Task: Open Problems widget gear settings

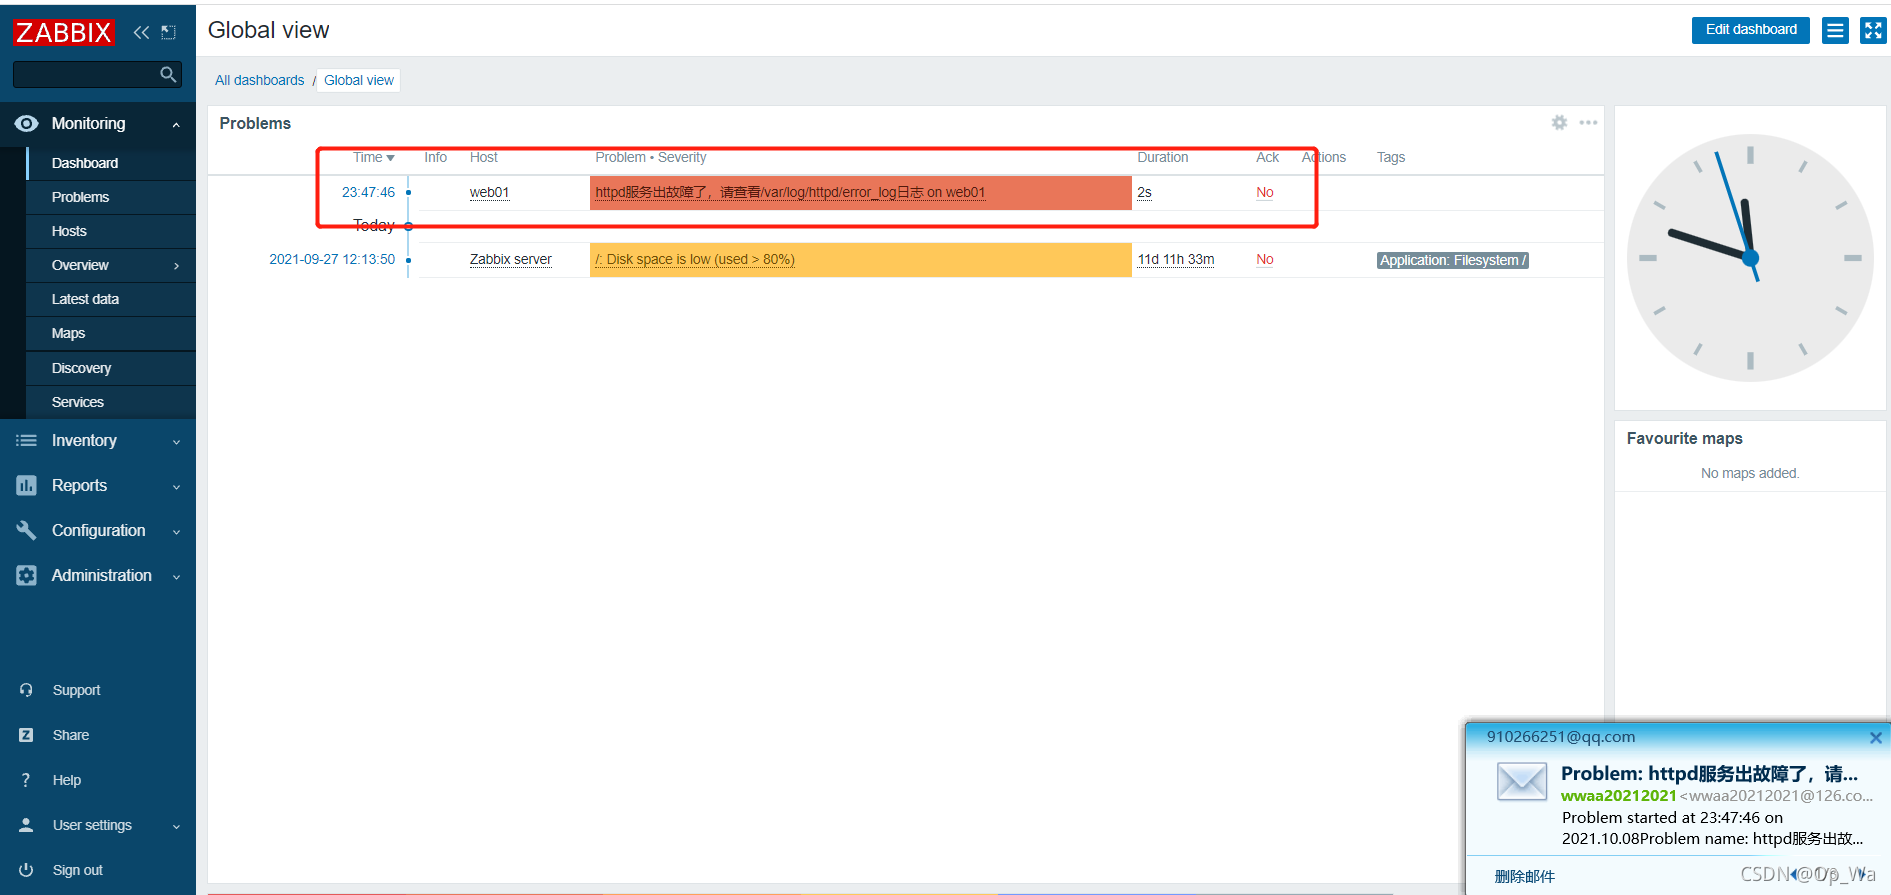Action: (x=1559, y=122)
